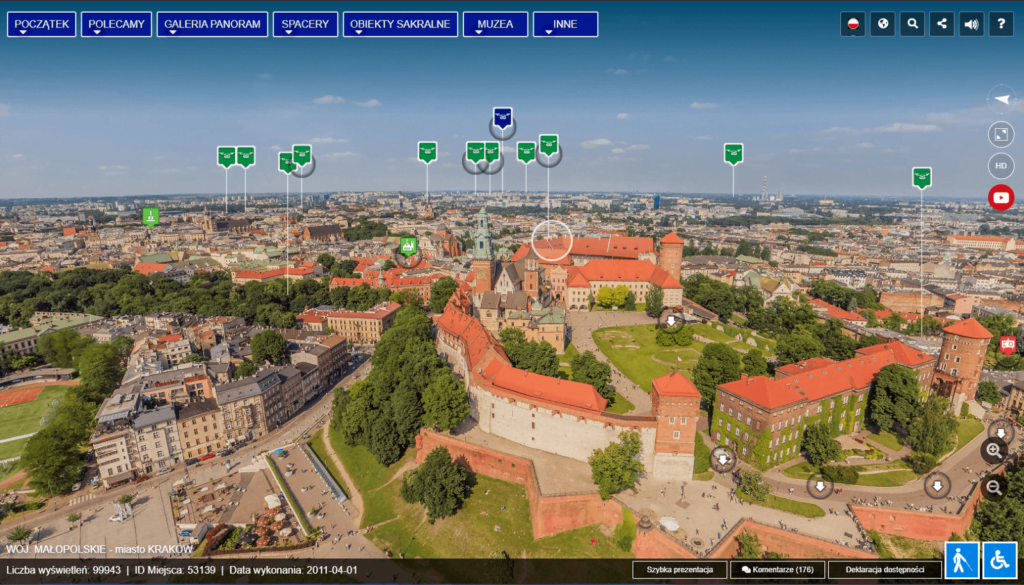Click the Szybka prezentacja button
The image size is (1024, 585).
pos(679,570)
